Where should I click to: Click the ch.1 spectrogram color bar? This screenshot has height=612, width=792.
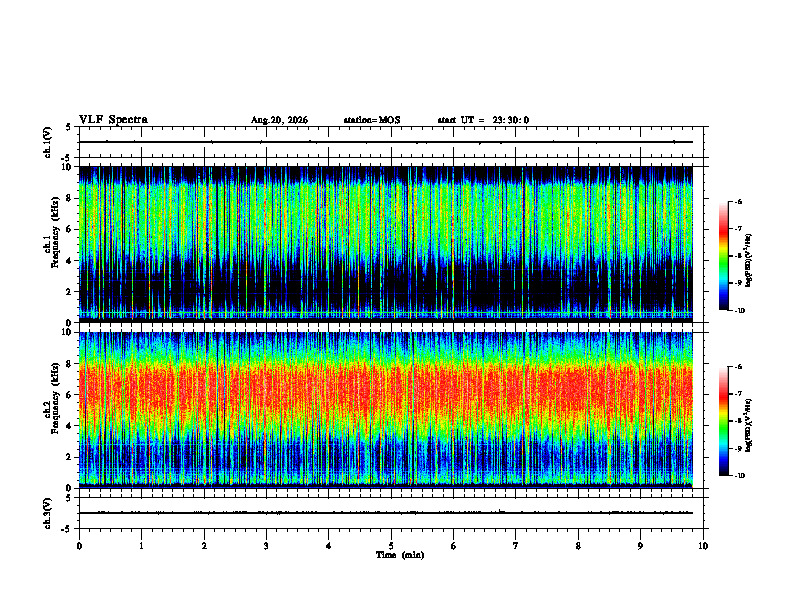723,256
